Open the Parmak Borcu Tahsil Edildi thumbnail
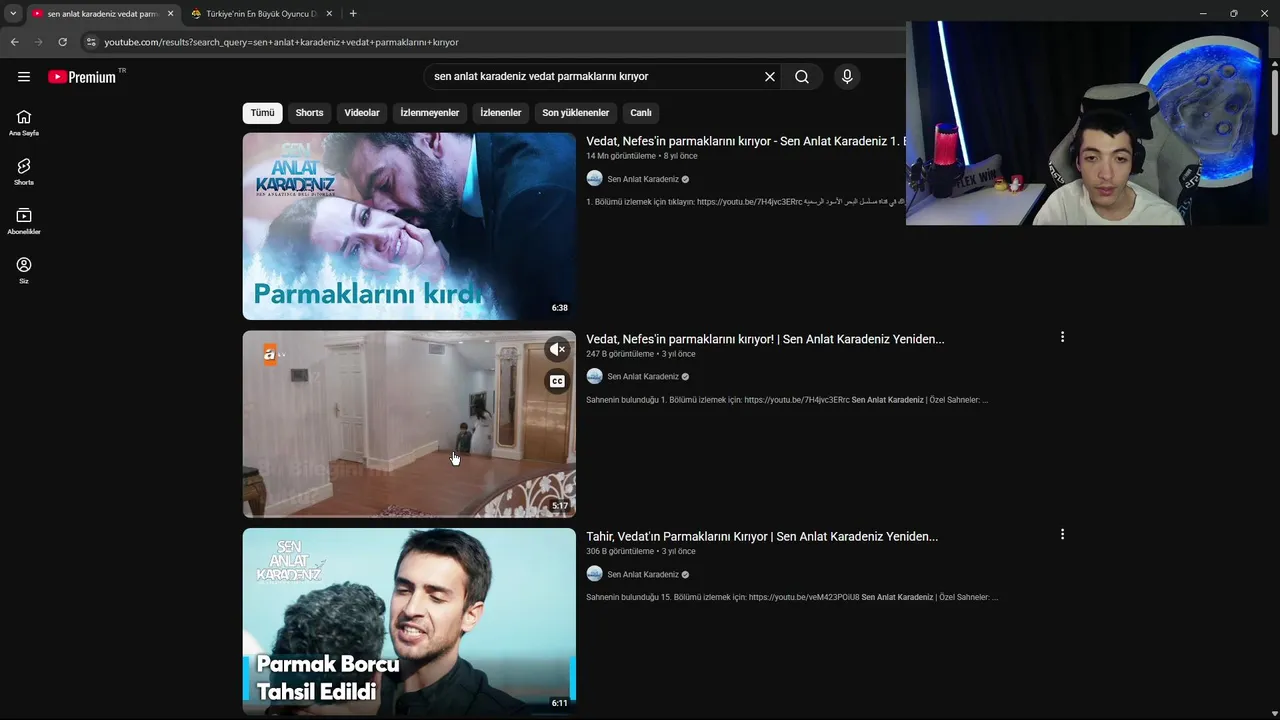The image size is (1280, 720). pyautogui.click(x=409, y=621)
